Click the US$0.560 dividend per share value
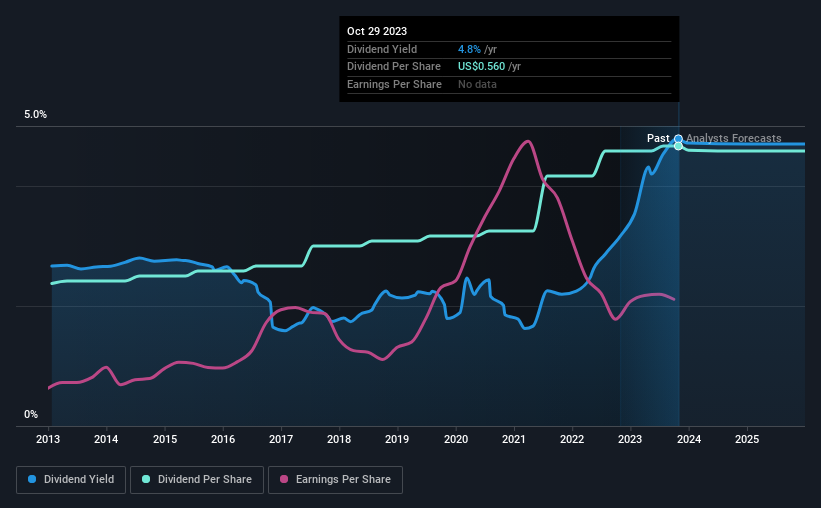This screenshot has height=508, width=821. pos(481,67)
